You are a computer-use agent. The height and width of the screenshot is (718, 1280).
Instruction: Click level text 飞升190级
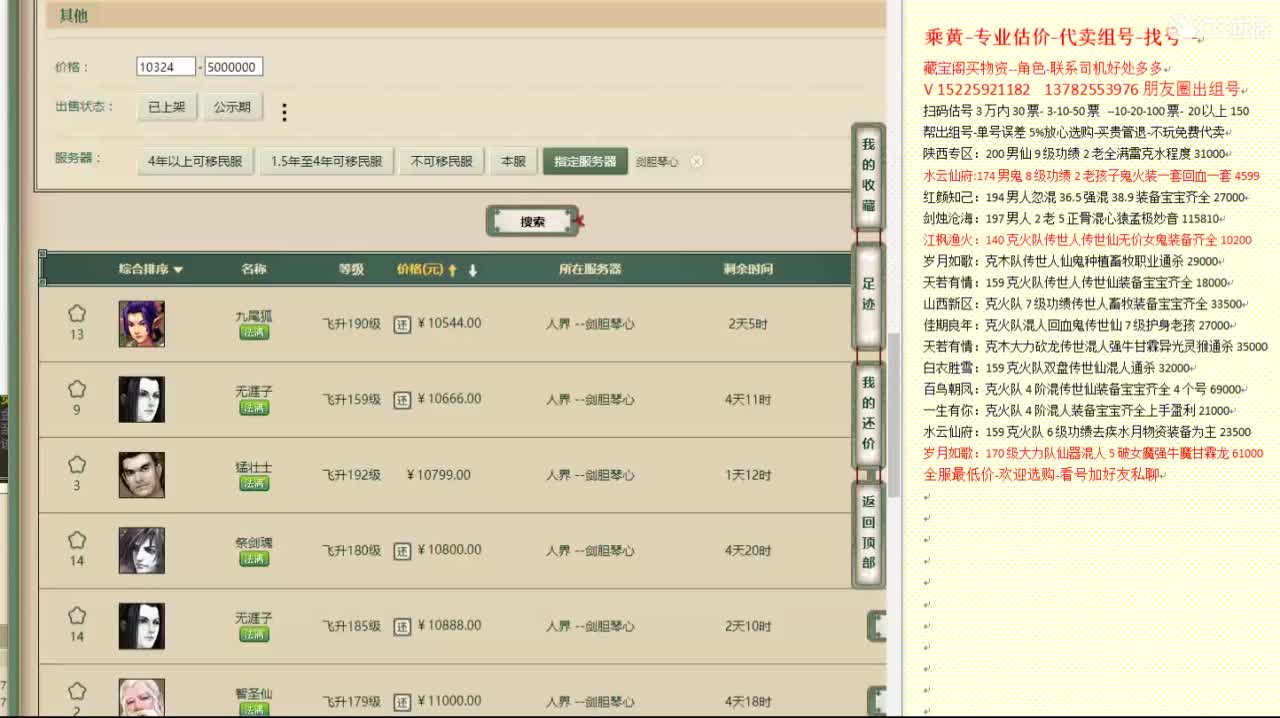click(x=351, y=324)
